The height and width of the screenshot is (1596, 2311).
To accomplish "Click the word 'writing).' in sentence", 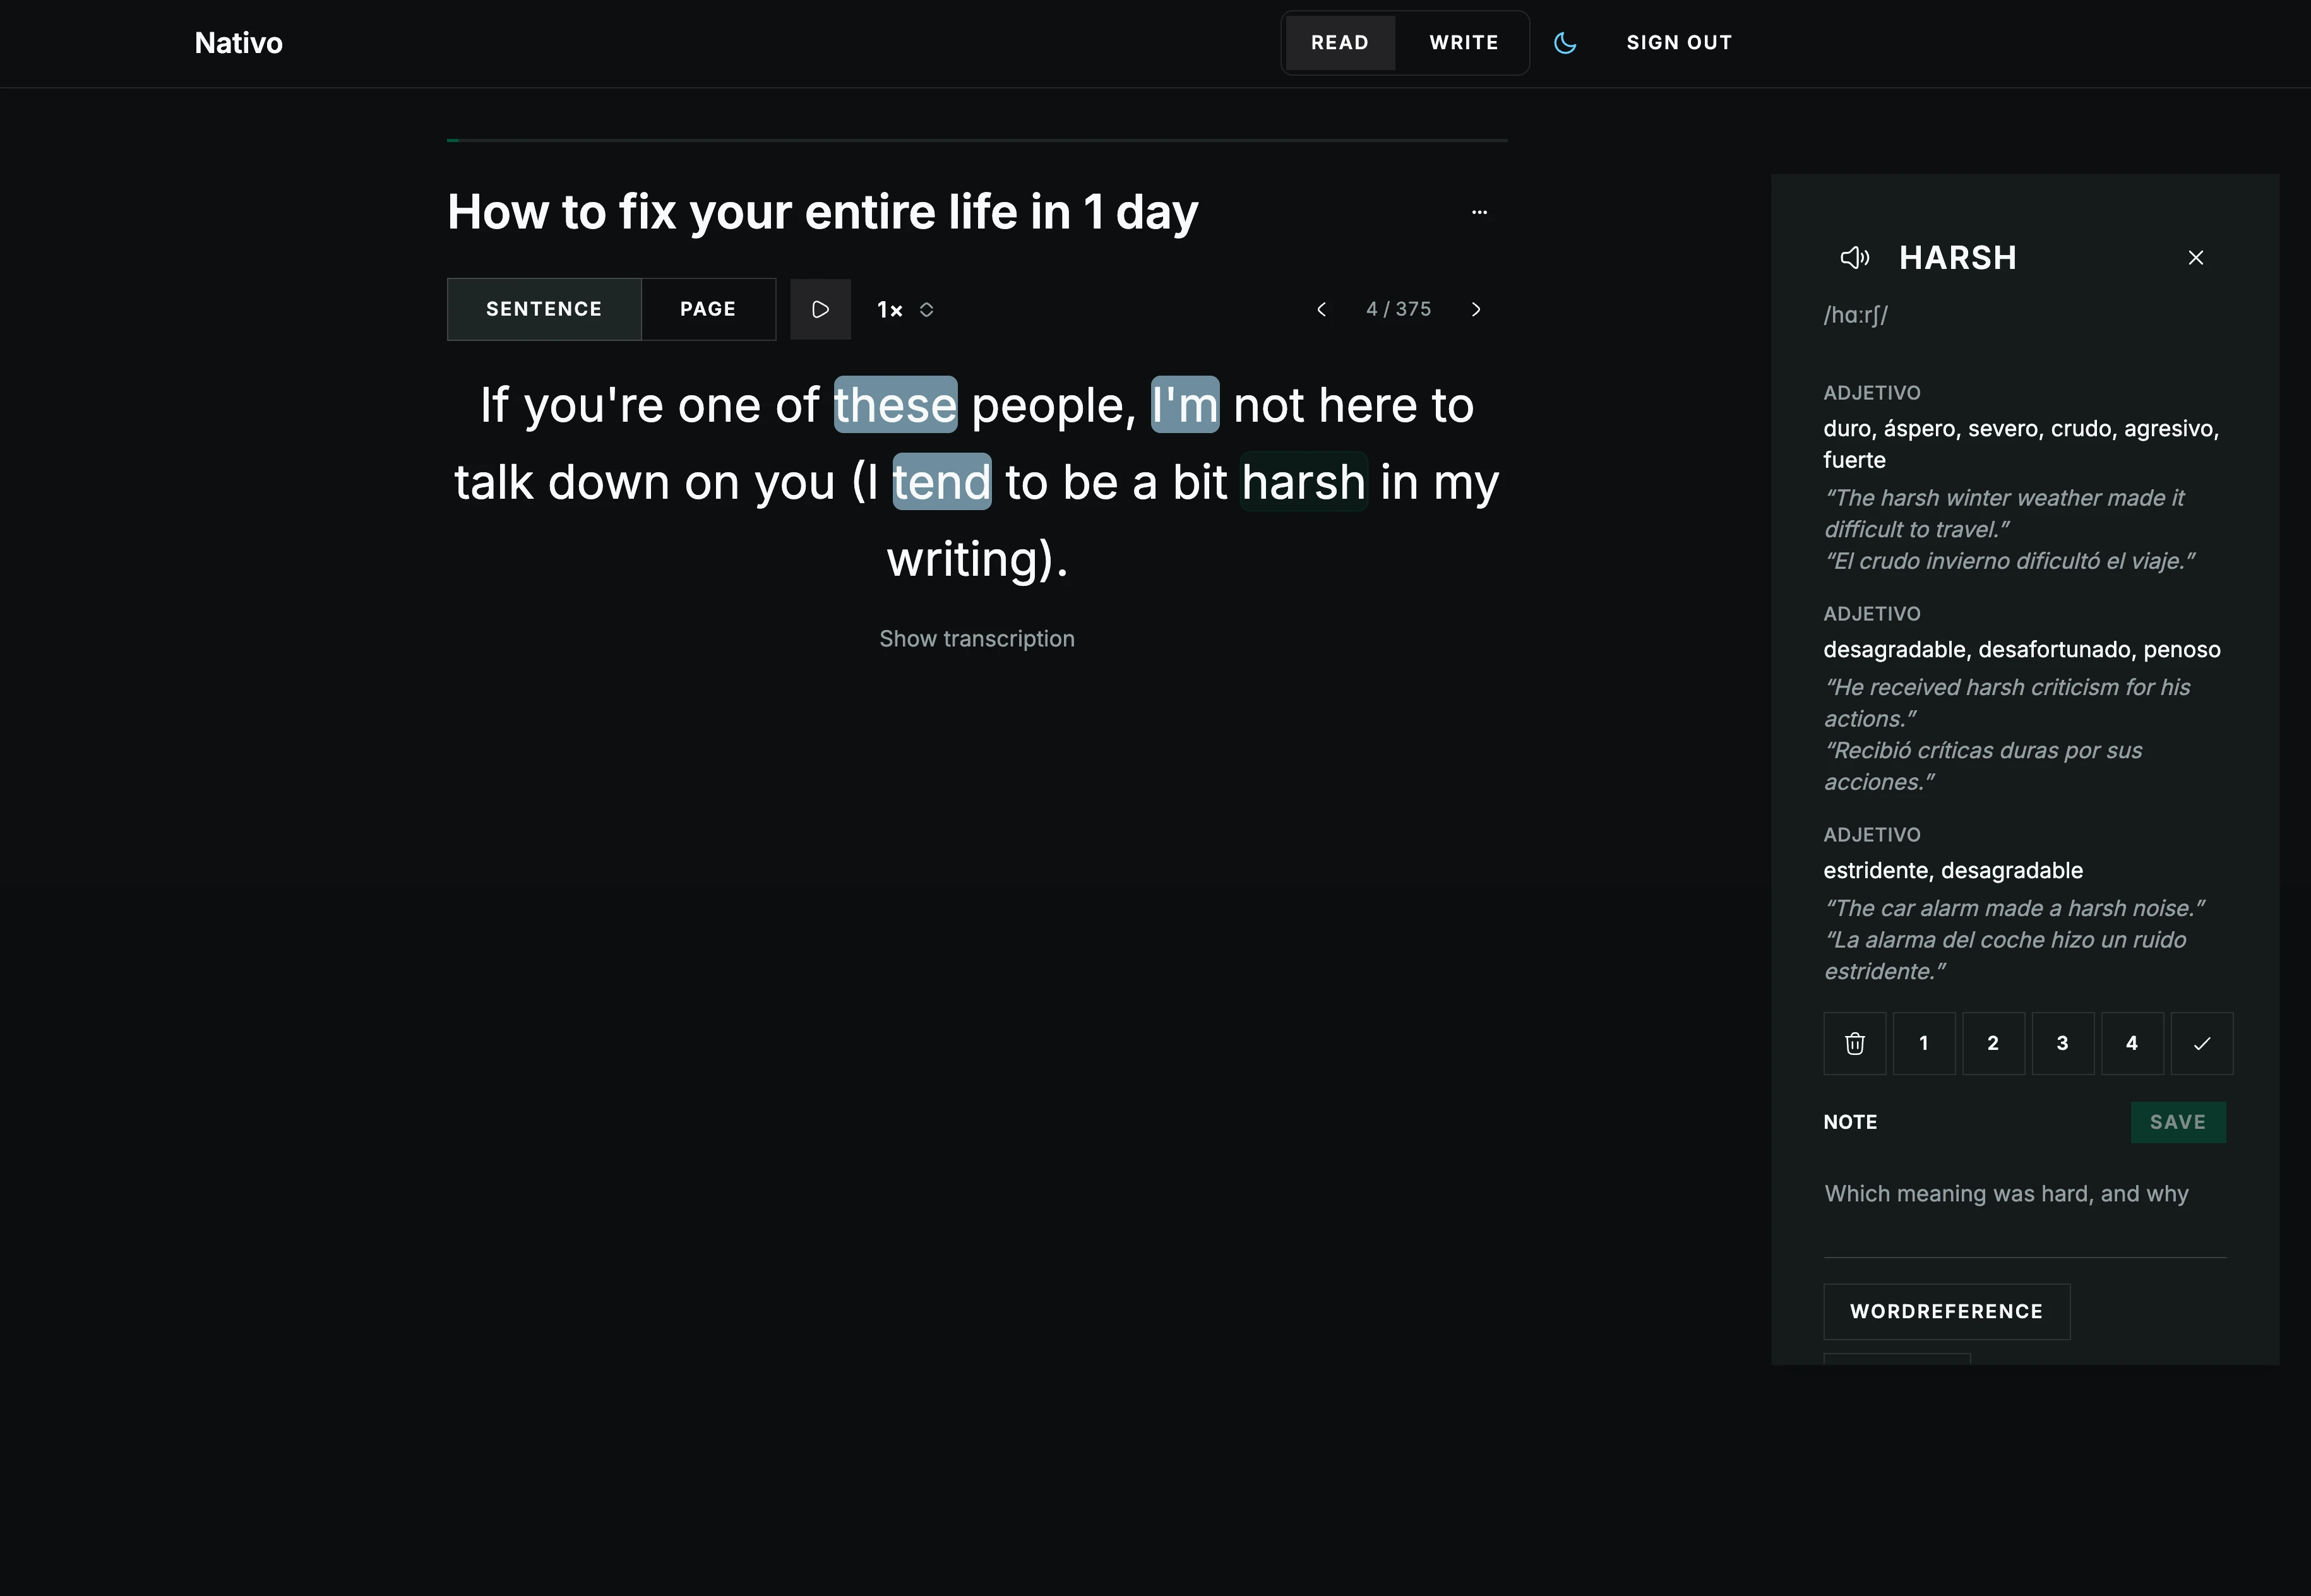I will pyautogui.click(x=977, y=559).
